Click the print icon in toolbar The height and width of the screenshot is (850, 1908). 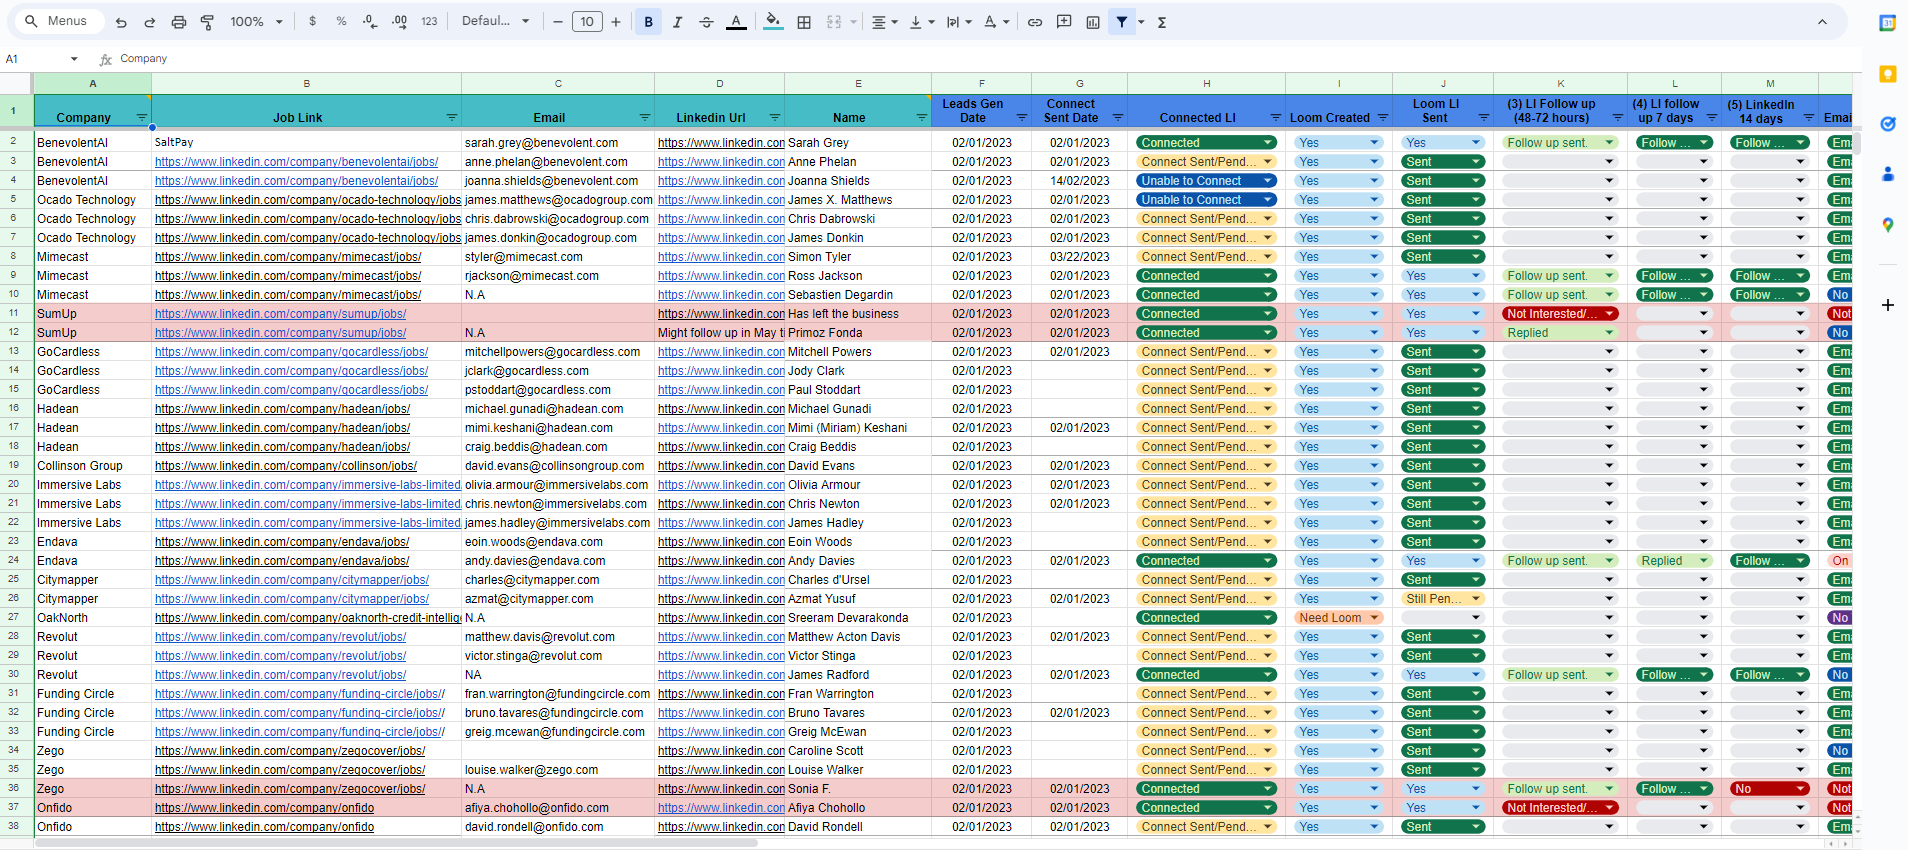179,22
